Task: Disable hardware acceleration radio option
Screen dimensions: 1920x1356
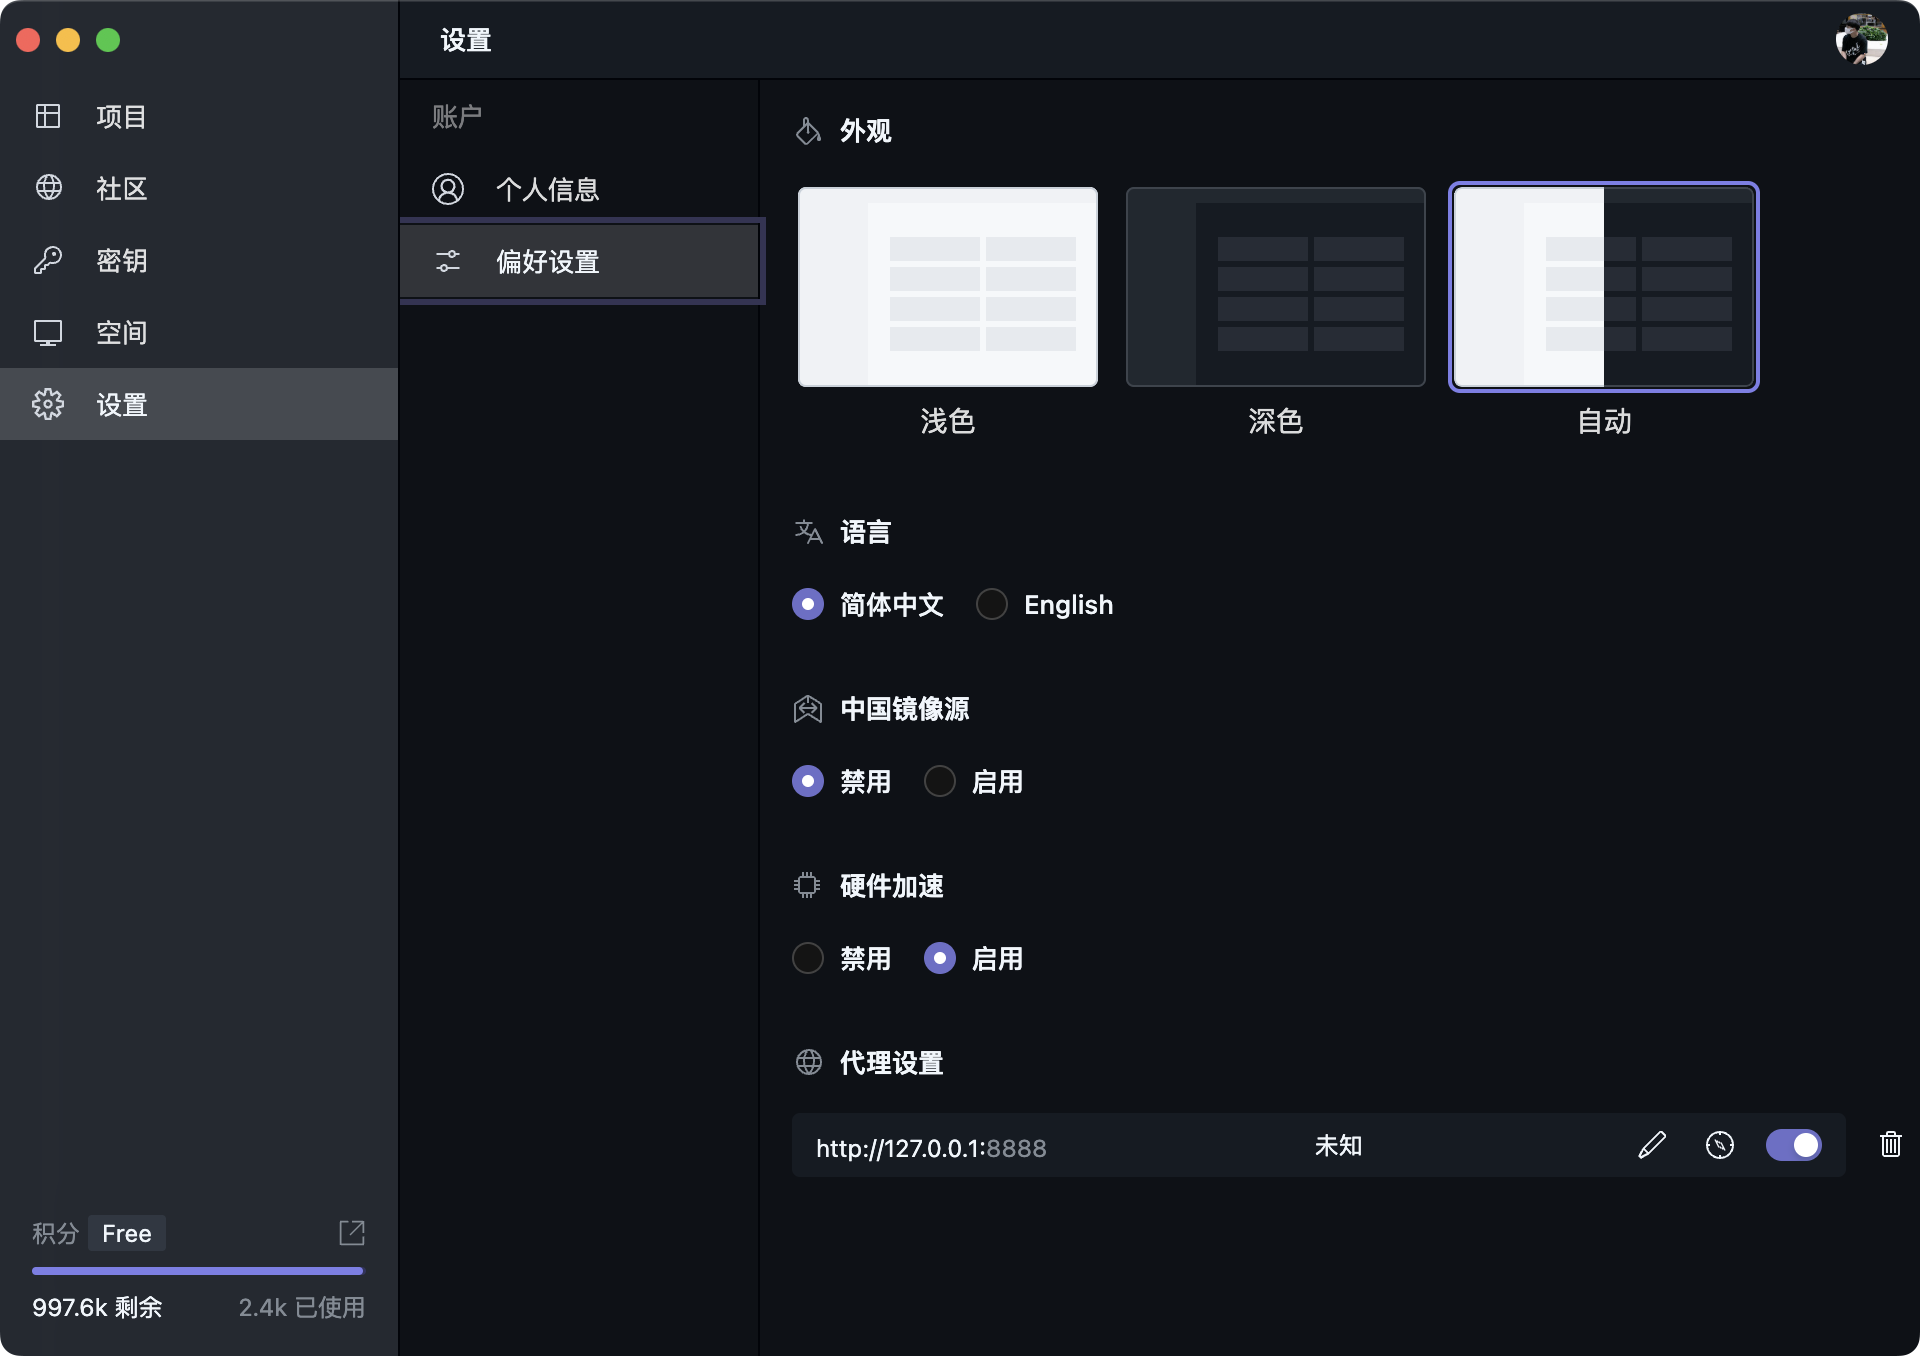Action: (x=808, y=958)
